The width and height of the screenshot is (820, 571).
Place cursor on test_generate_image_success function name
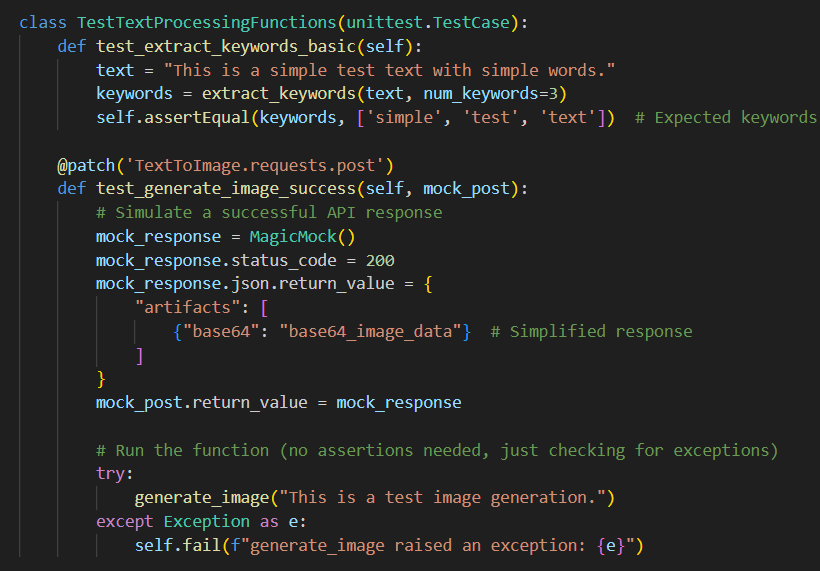pyautogui.click(x=230, y=189)
